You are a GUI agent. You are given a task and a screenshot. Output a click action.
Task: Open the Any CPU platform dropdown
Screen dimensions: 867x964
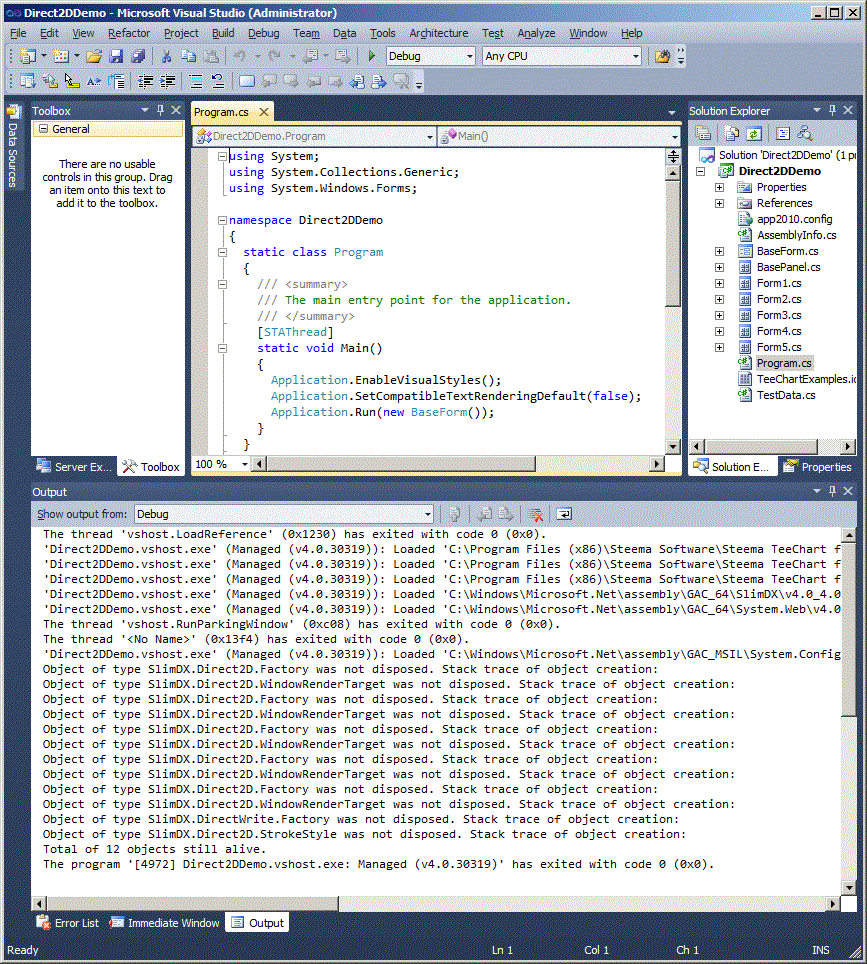pyautogui.click(x=561, y=56)
